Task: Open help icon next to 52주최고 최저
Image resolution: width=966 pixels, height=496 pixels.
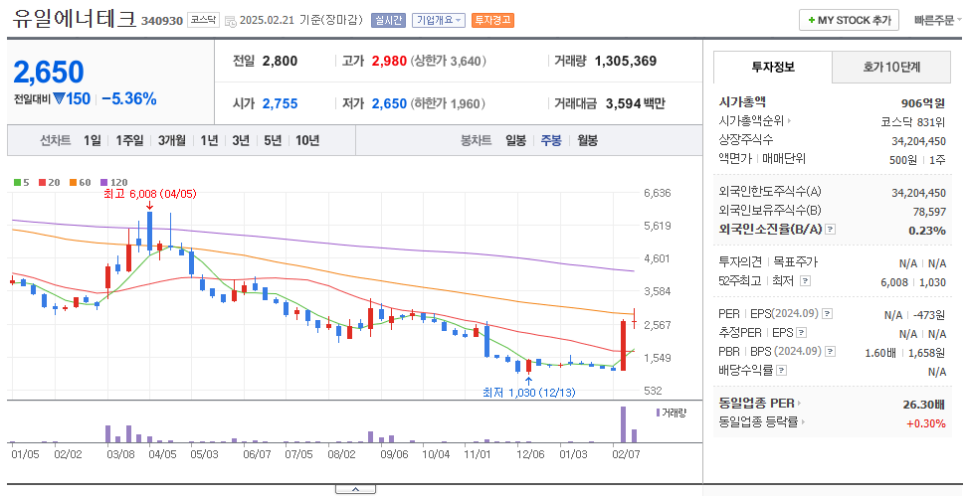Action: pos(805,281)
